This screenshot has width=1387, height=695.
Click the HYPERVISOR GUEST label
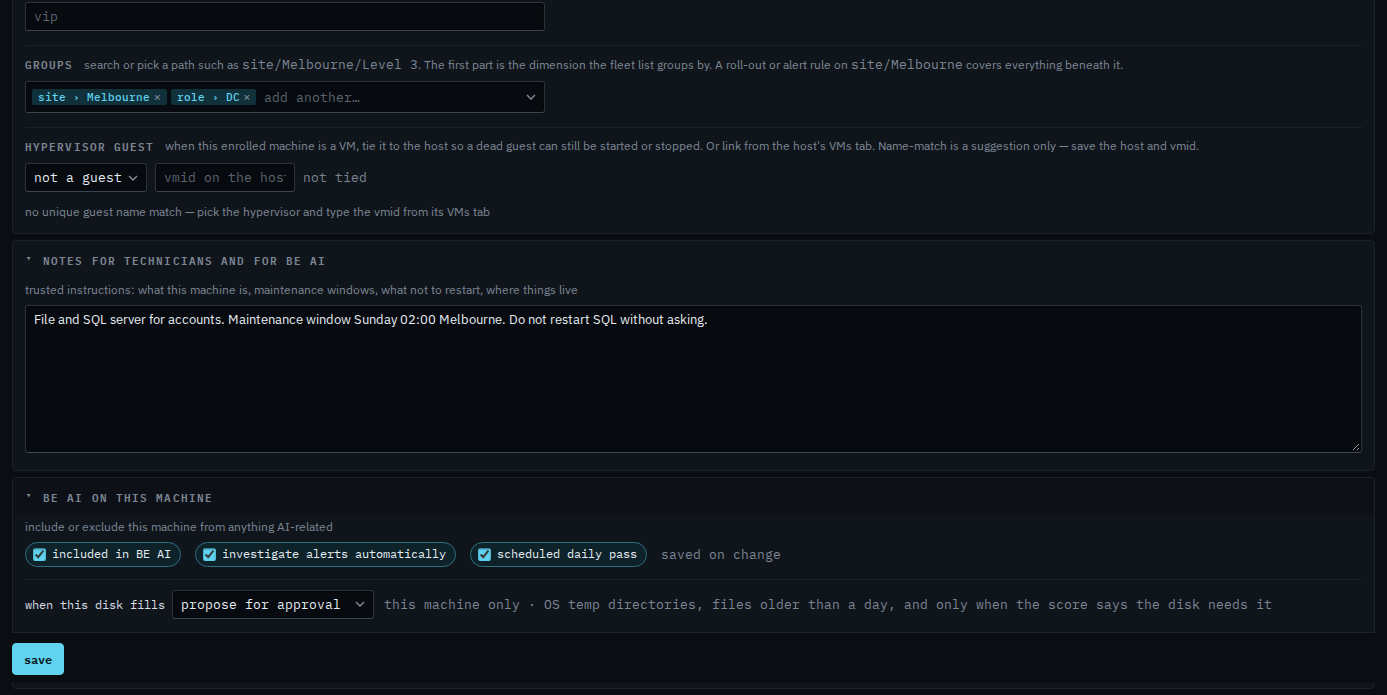[90, 147]
